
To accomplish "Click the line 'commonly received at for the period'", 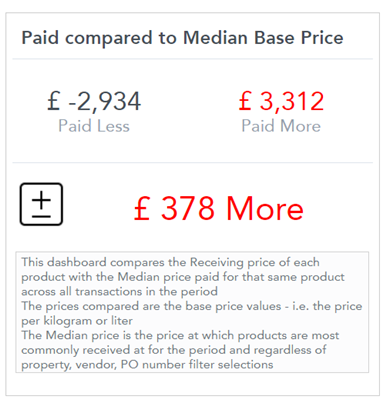I will click(x=174, y=350).
